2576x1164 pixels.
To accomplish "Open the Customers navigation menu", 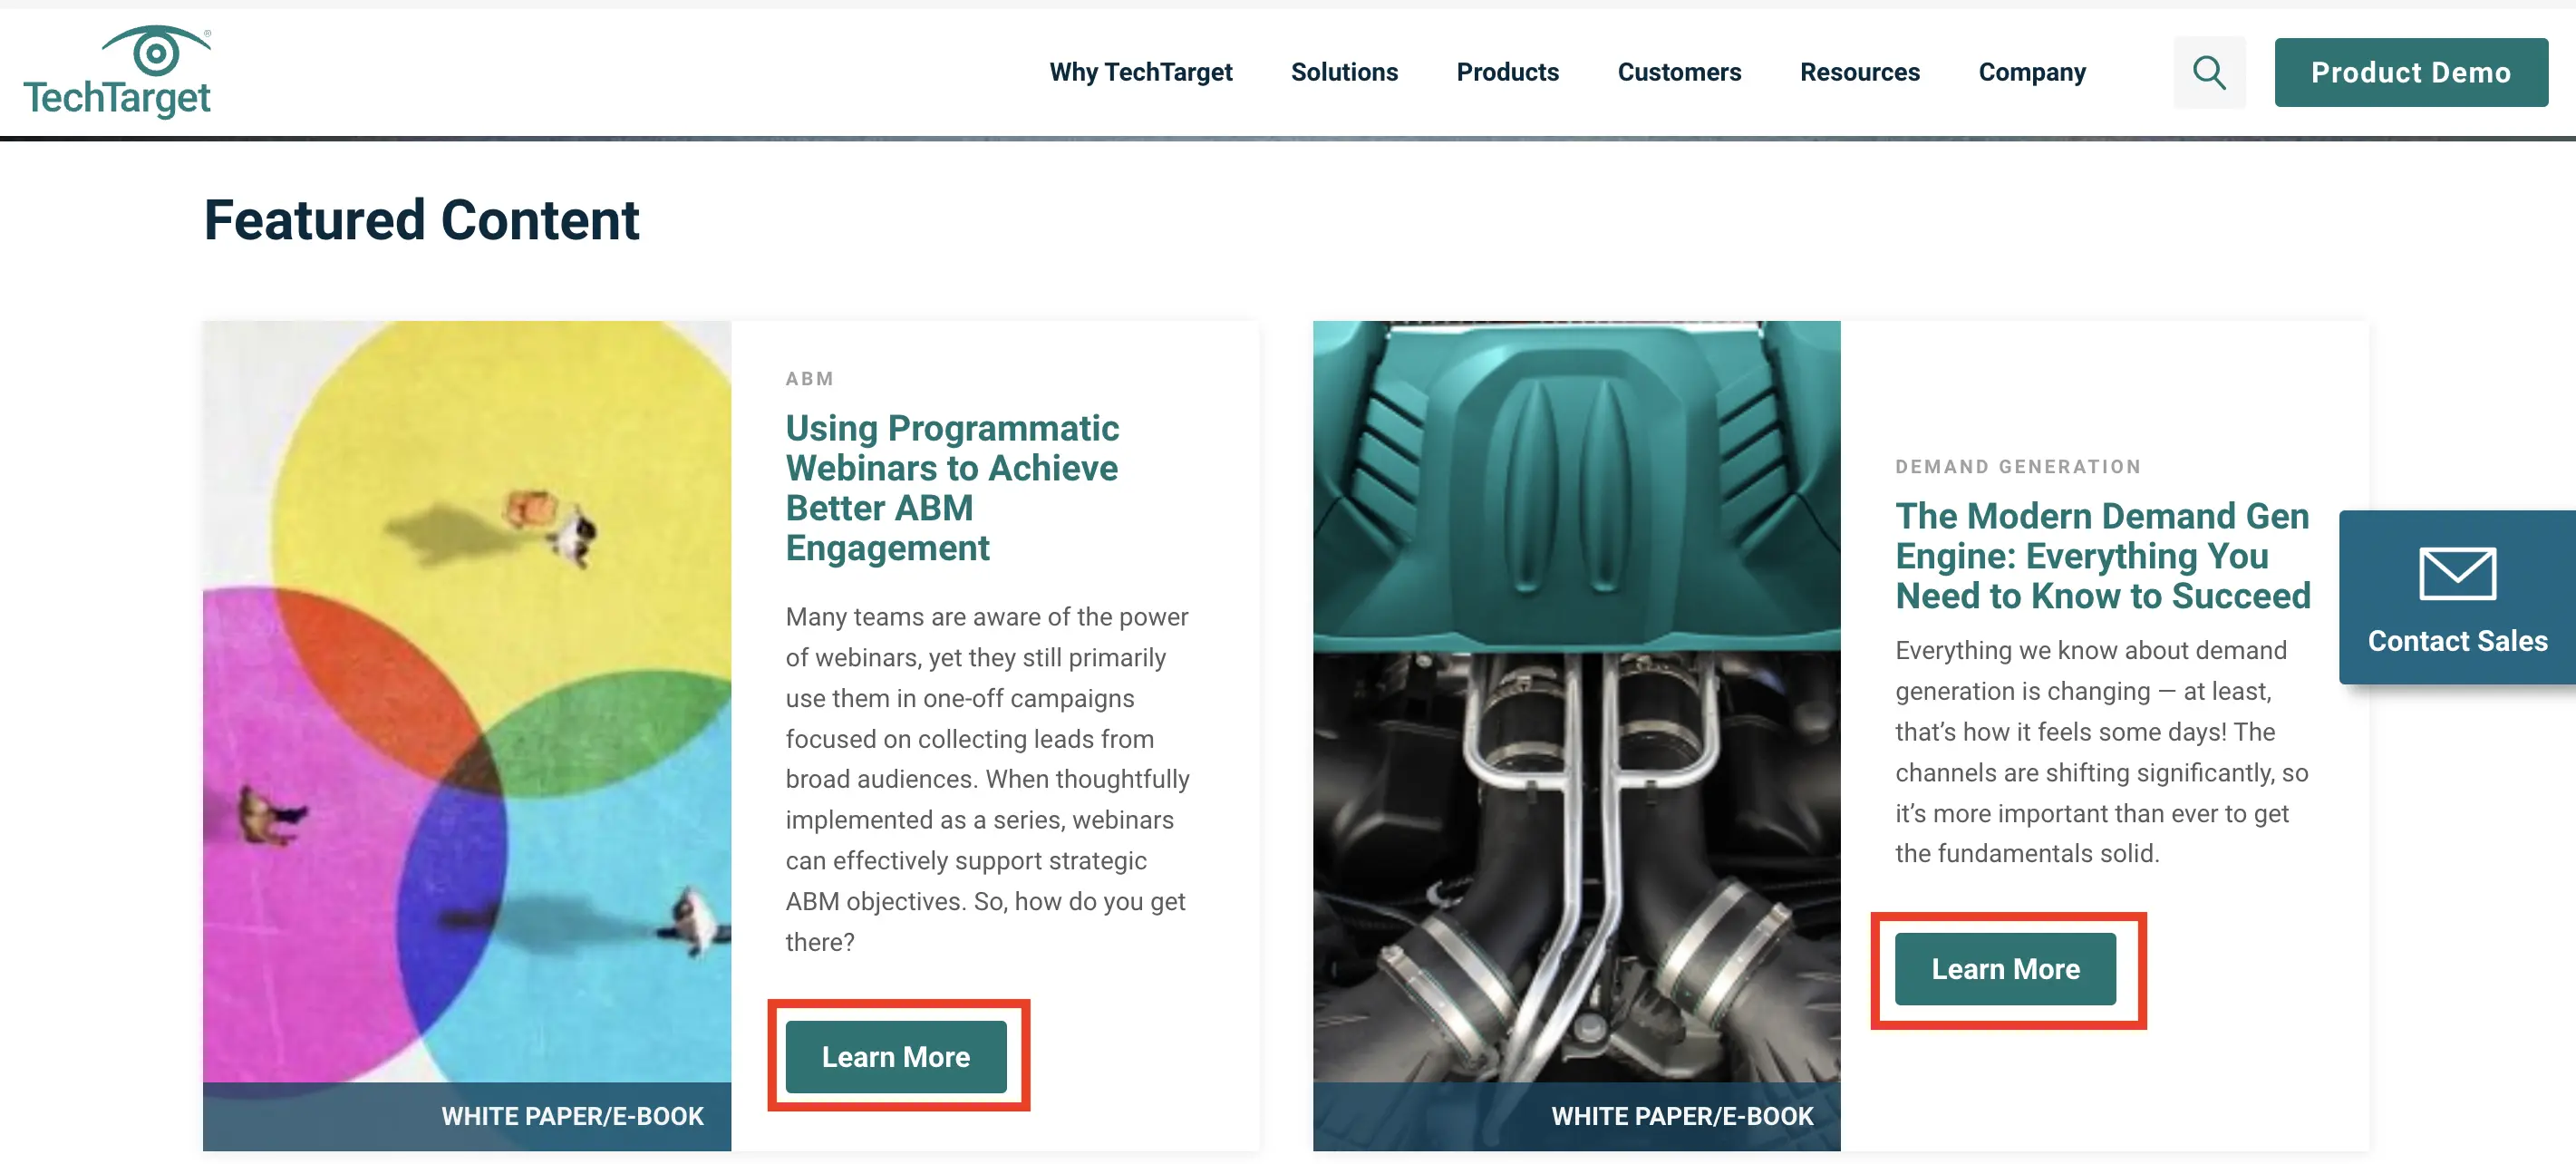I will click(x=1678, y=72).
